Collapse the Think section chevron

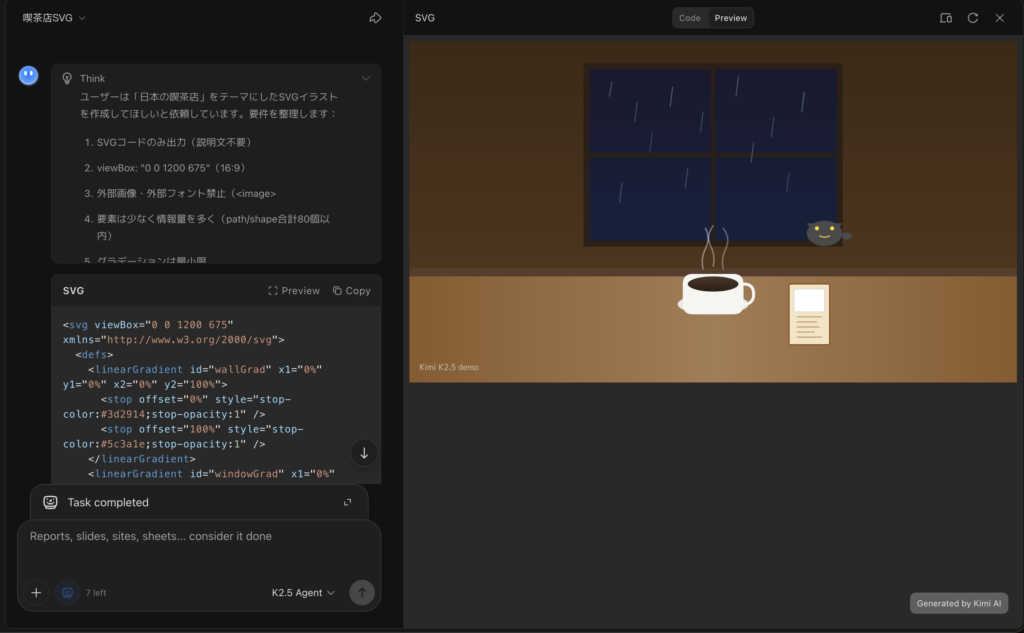click(366, 78)
